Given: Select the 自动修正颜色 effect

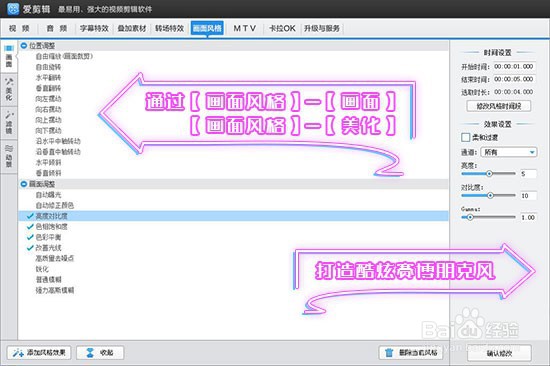Looking at the screenshot, I should click(x=54, y=205).
